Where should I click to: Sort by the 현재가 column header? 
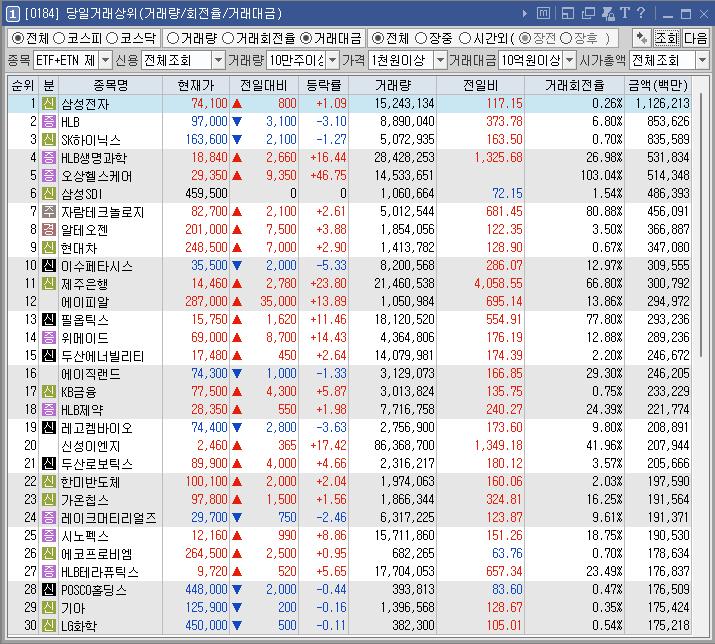(x=196, y=85)
